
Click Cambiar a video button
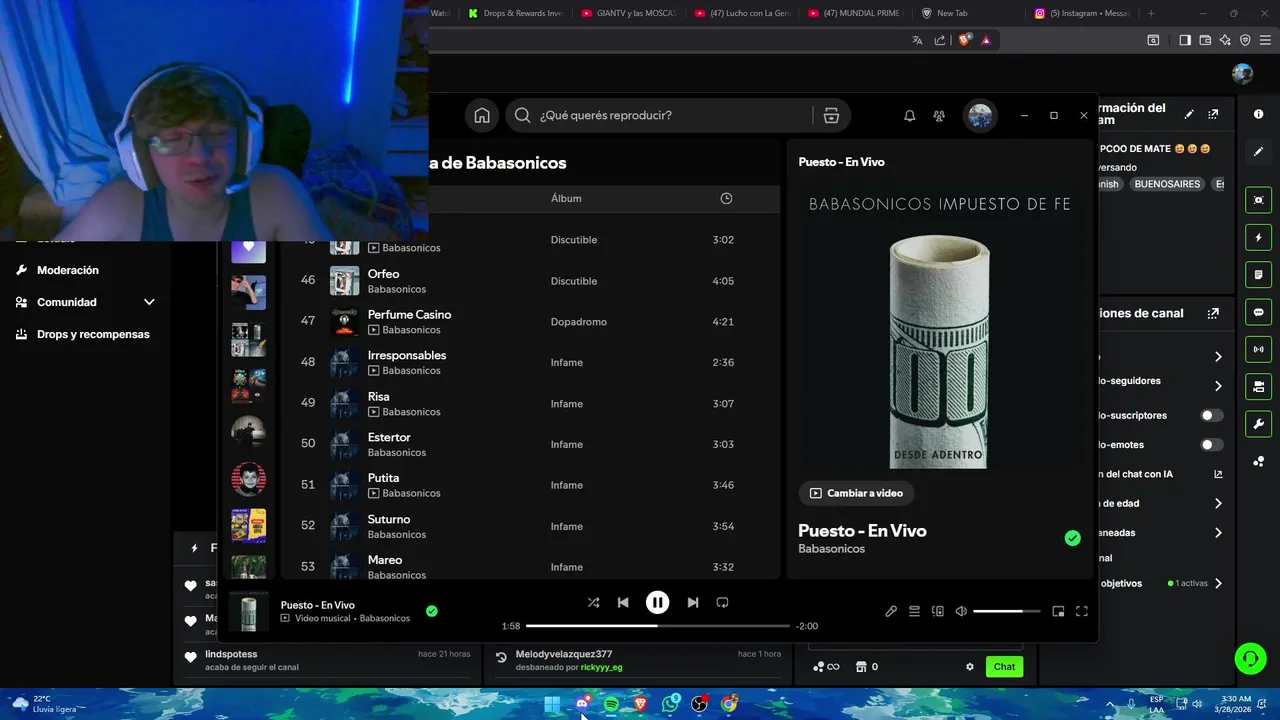click(857, 493)
